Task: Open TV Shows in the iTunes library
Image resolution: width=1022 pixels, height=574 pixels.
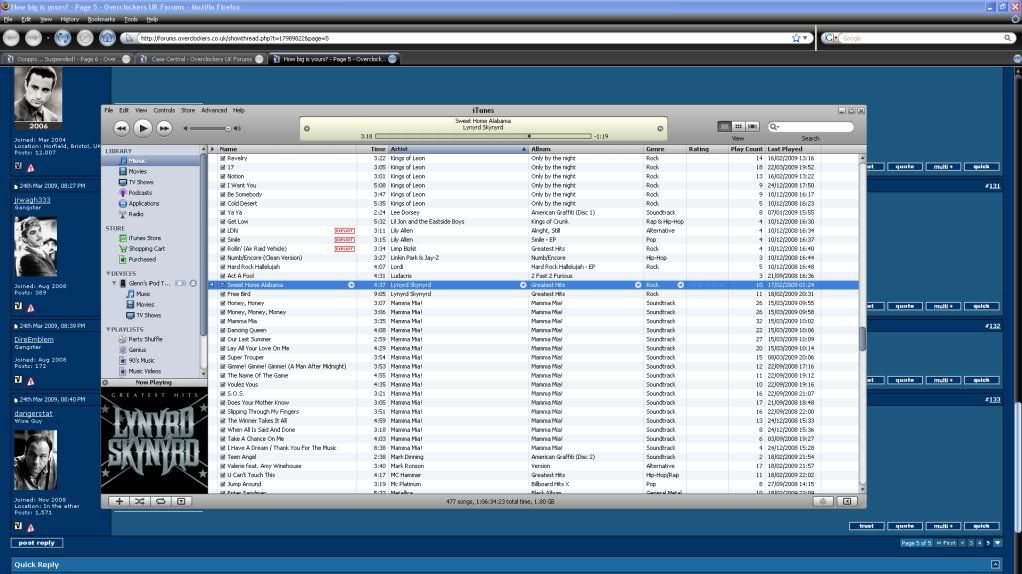Action: coord(141,182)
